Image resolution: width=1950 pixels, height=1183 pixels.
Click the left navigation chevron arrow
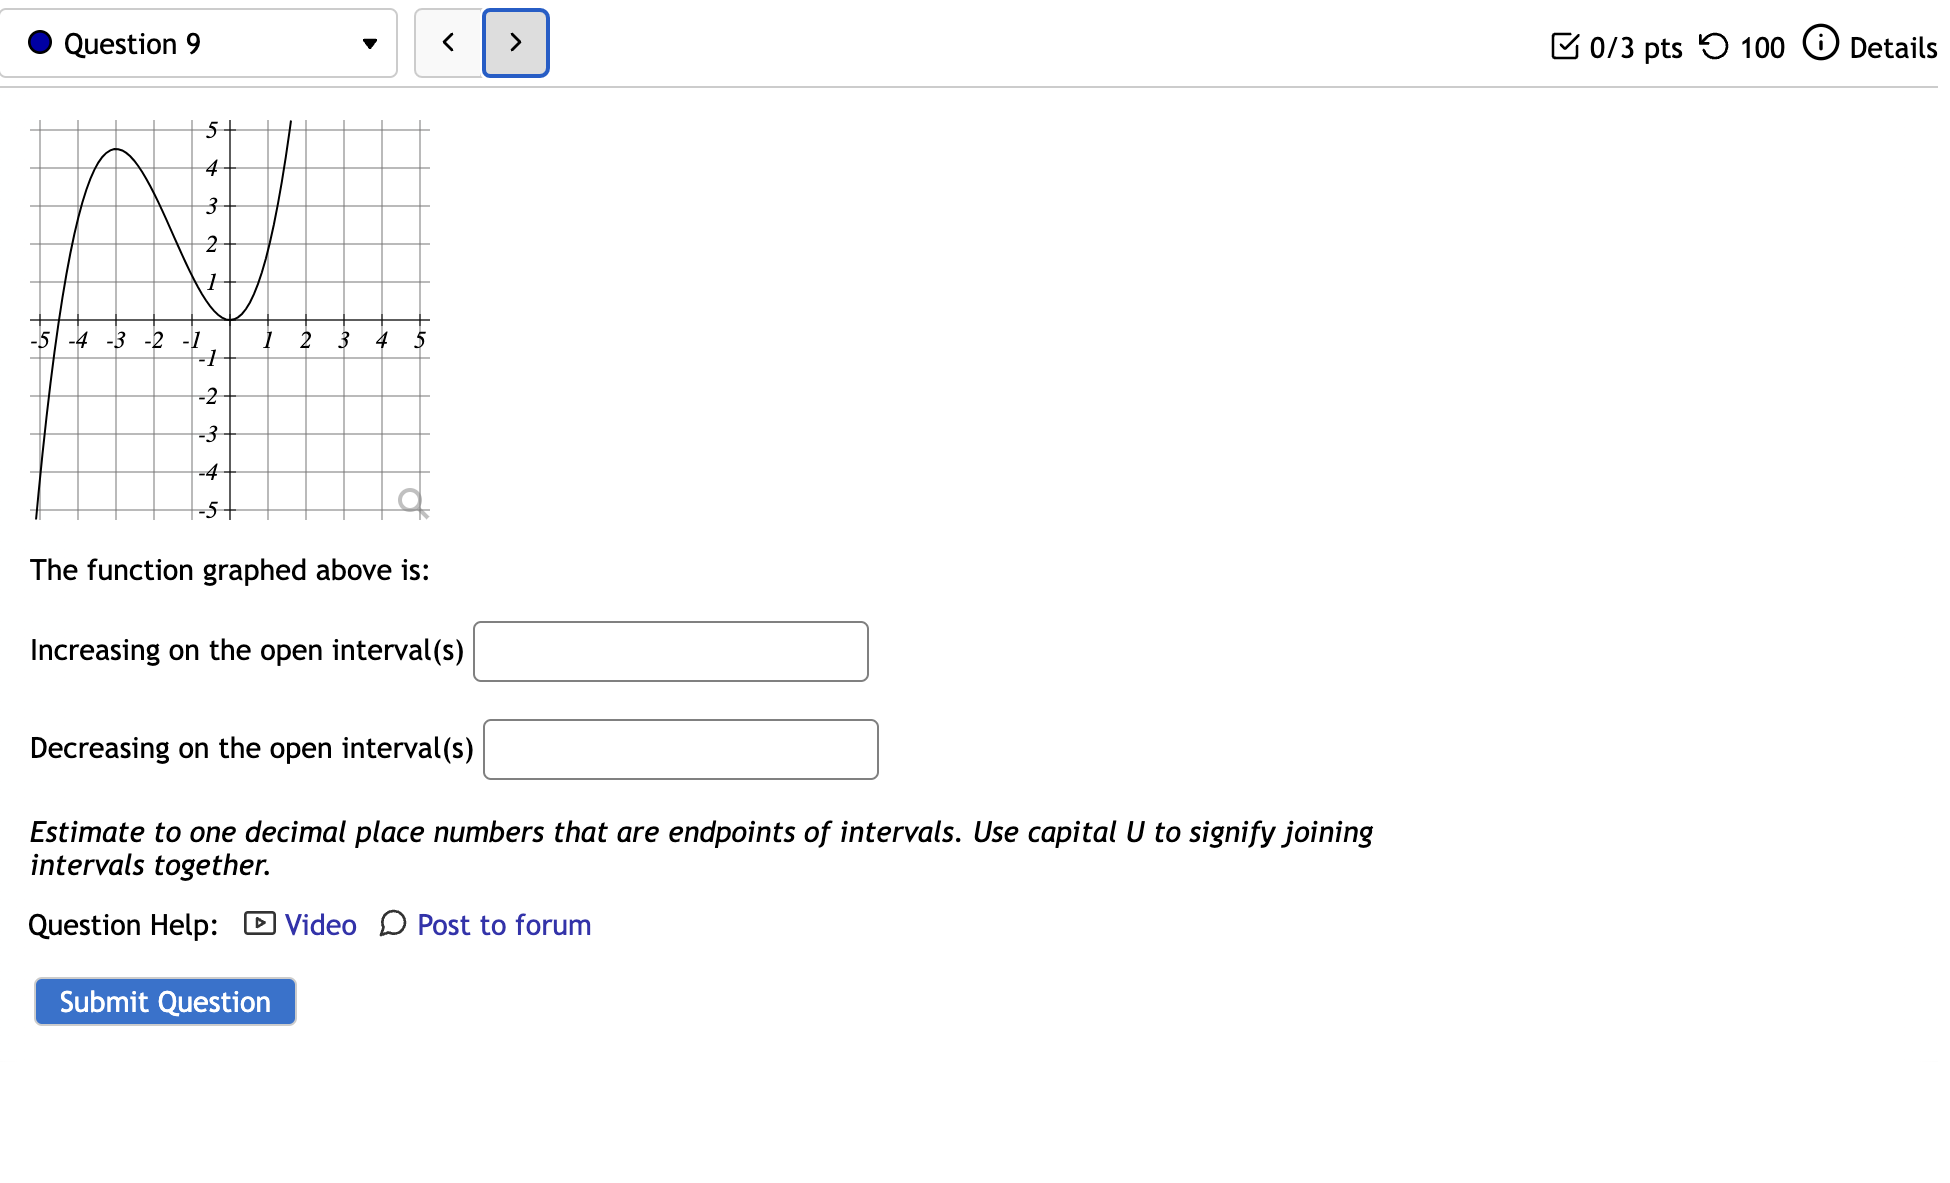[x=448, y=42]
